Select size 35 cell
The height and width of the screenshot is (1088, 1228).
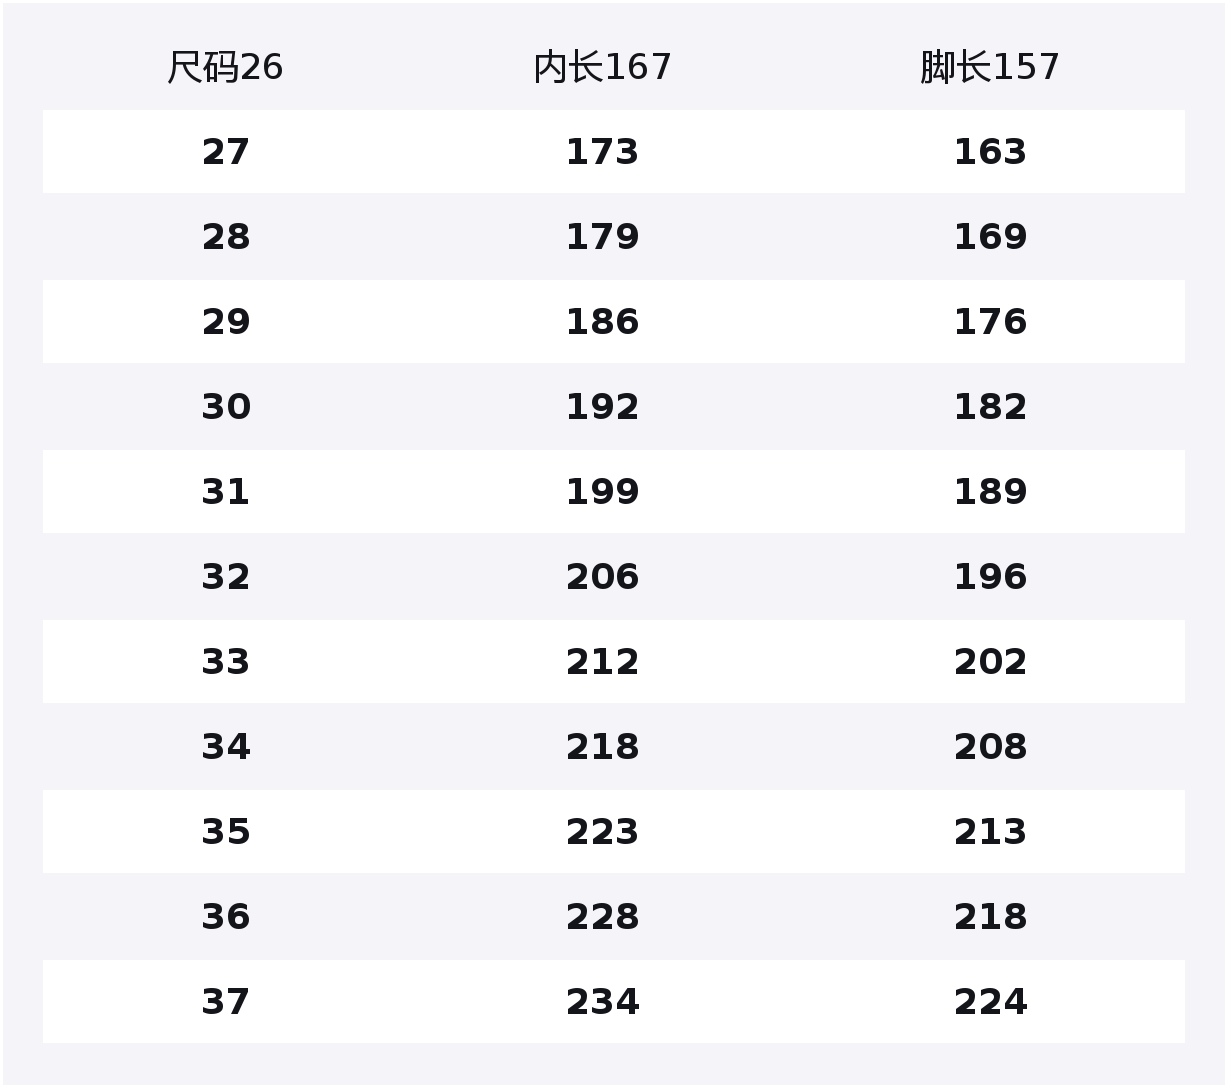[226, 832]
